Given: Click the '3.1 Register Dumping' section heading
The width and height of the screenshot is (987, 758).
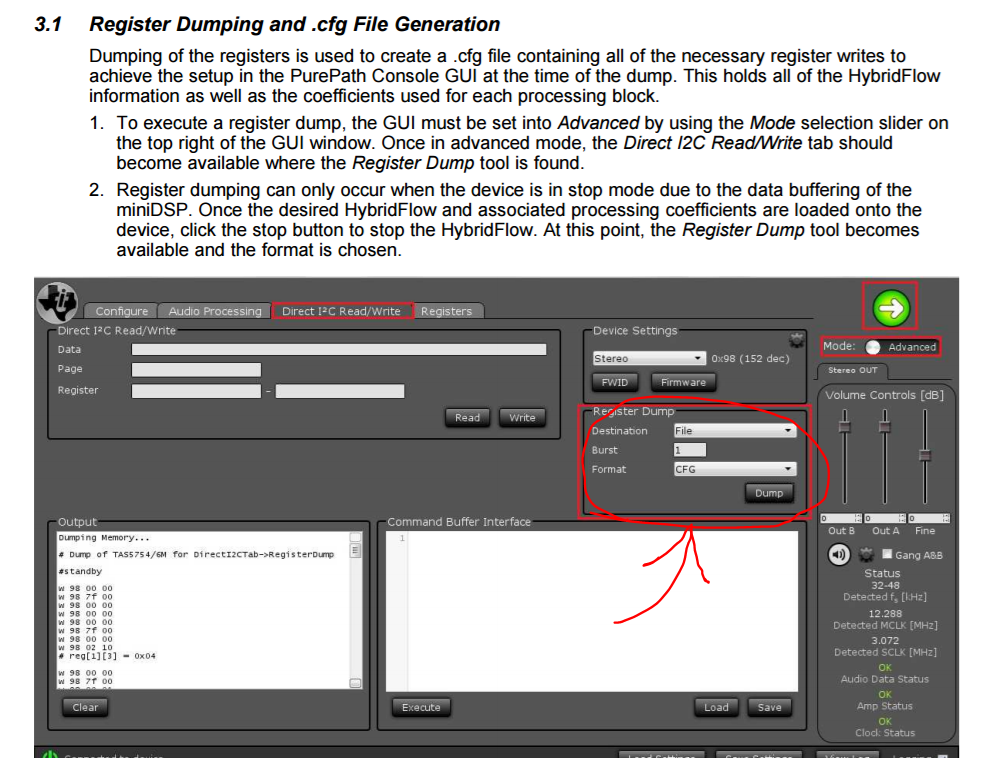Looking at the screenshot, I should [x=267, y=24].
